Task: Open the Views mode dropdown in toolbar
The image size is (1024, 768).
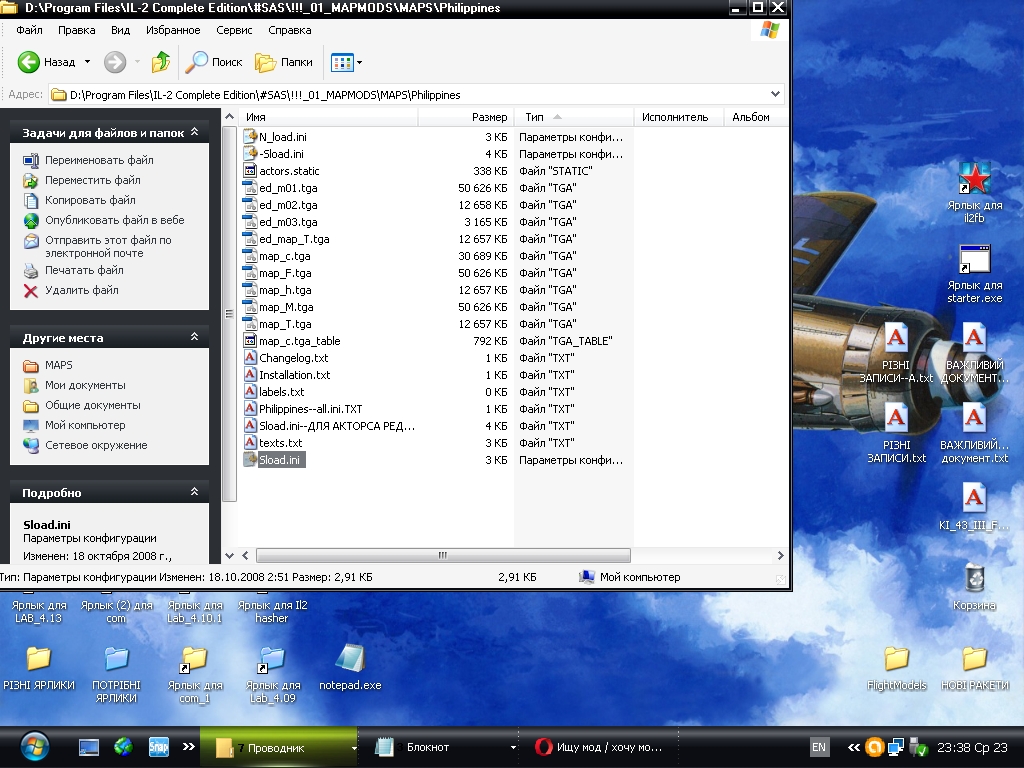Action: (x=358, y=62)
